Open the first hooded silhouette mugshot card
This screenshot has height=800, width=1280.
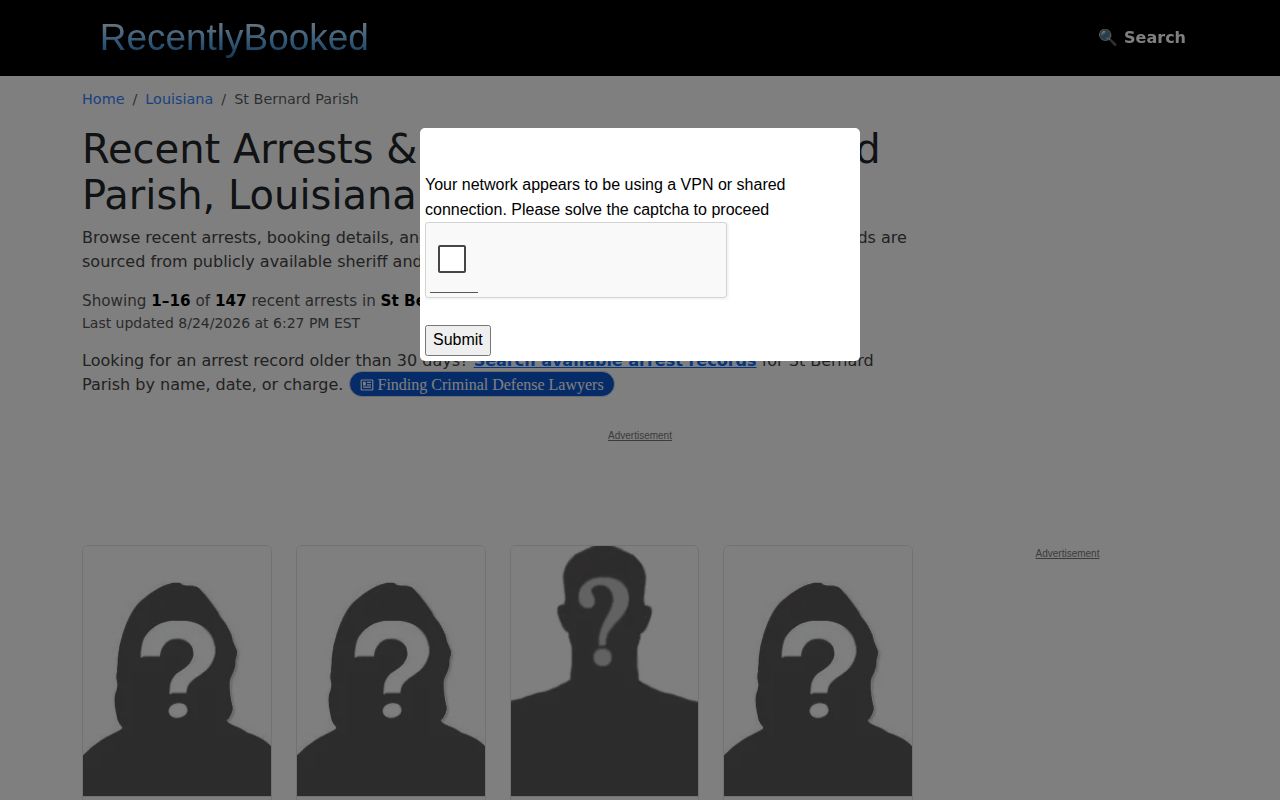177,671
